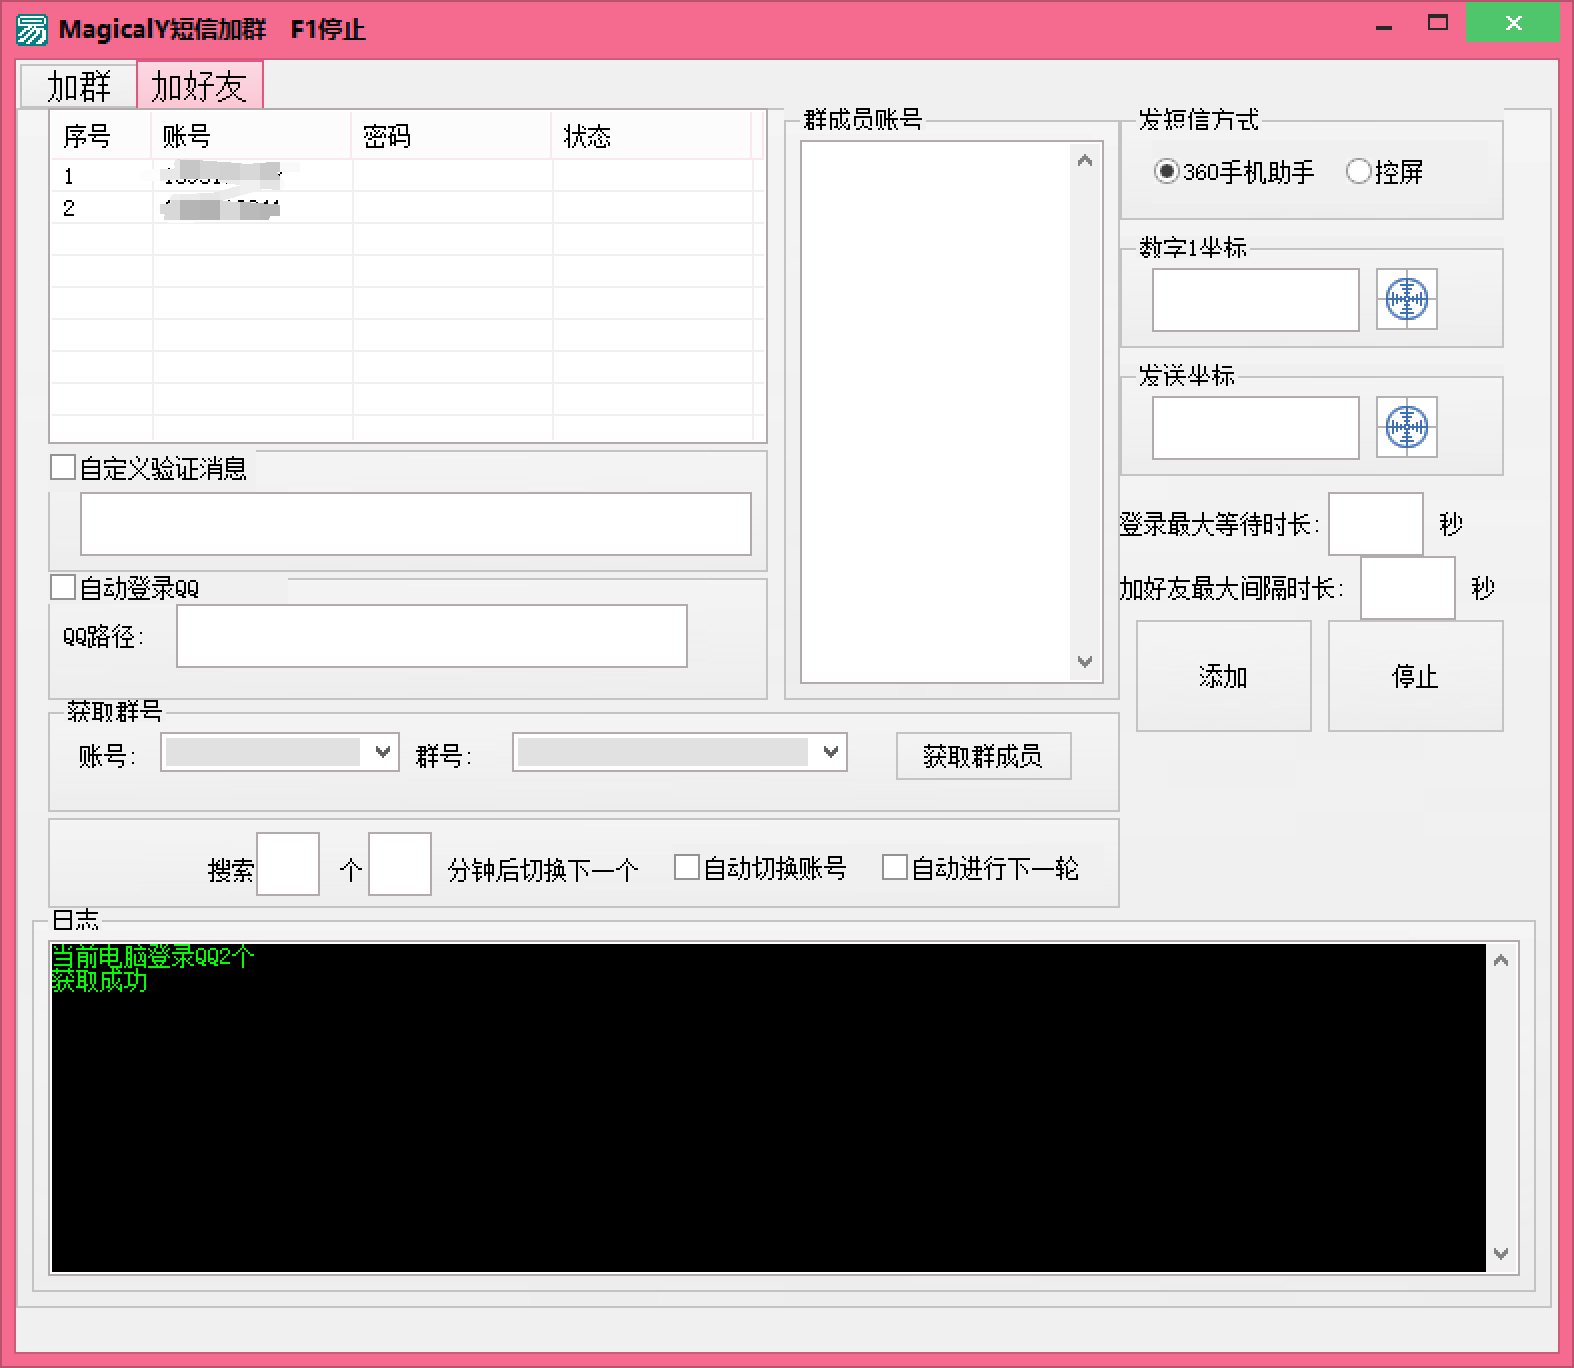Screen dimensions: 1574x1368
Task: Click the custom verification message text box
Action: (x=416, y=524)
